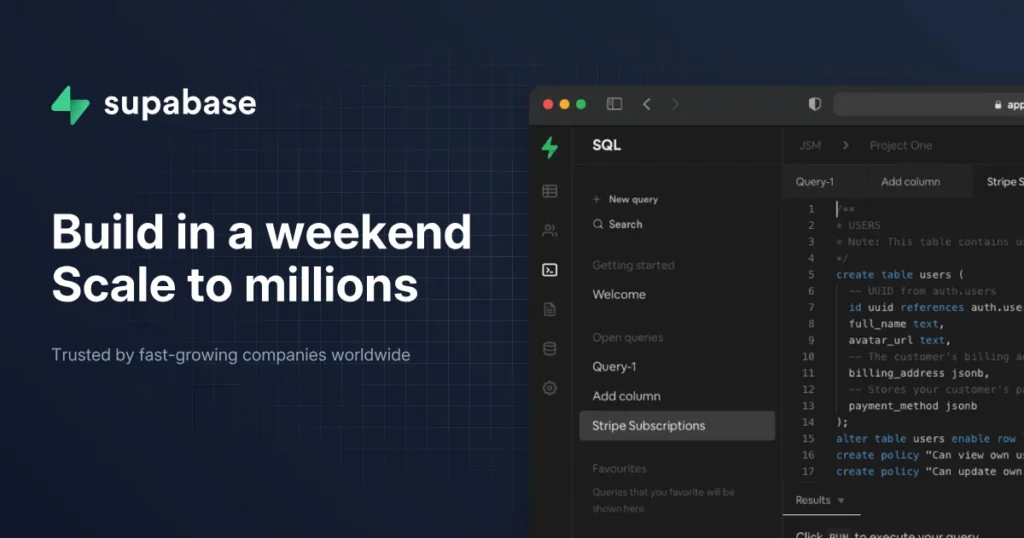
Task: Switch to the Add column editor tab
Action: [x=910, y=182]
